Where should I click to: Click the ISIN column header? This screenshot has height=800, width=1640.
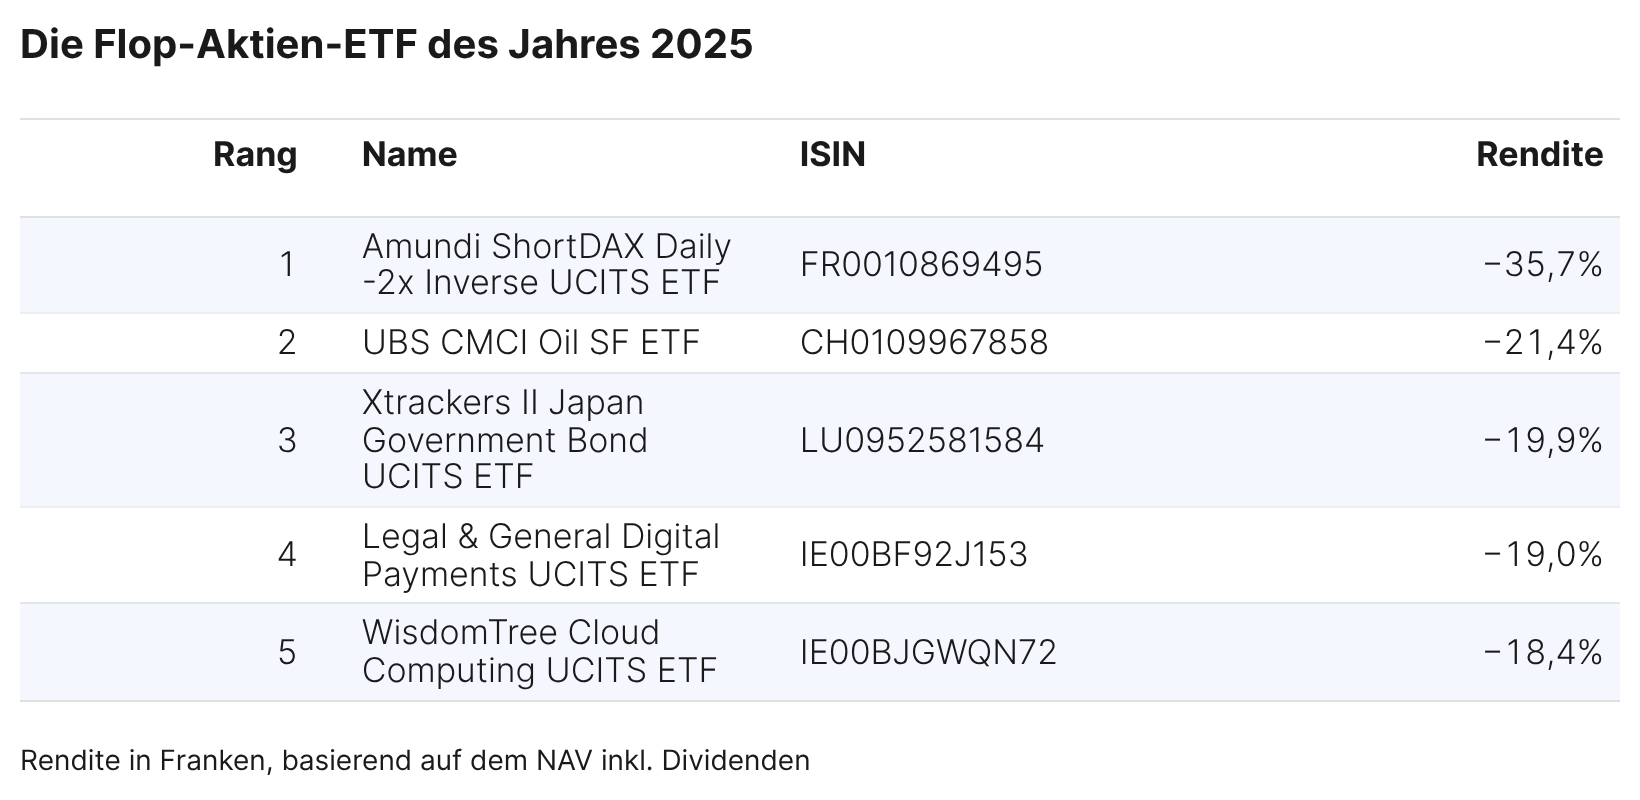coord(832,155)
